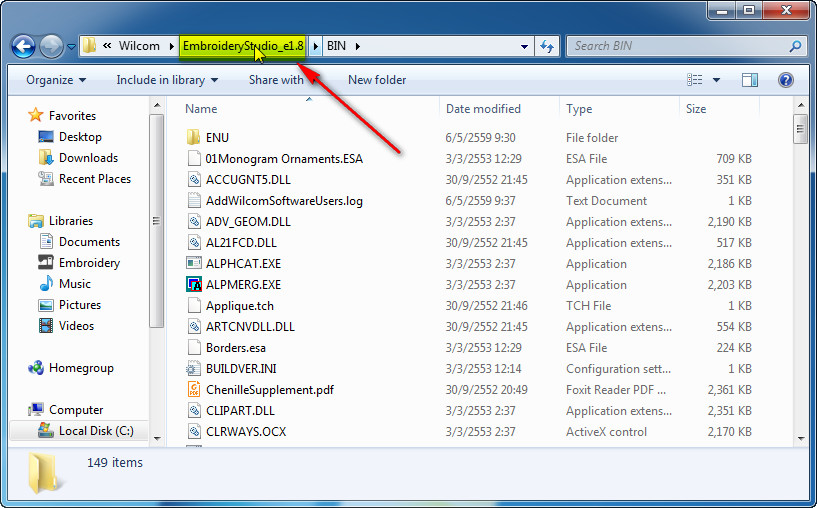Select the ALPMERG.EXE application icon
Viewport: 817px width, 508px height.
click(194, 284)
